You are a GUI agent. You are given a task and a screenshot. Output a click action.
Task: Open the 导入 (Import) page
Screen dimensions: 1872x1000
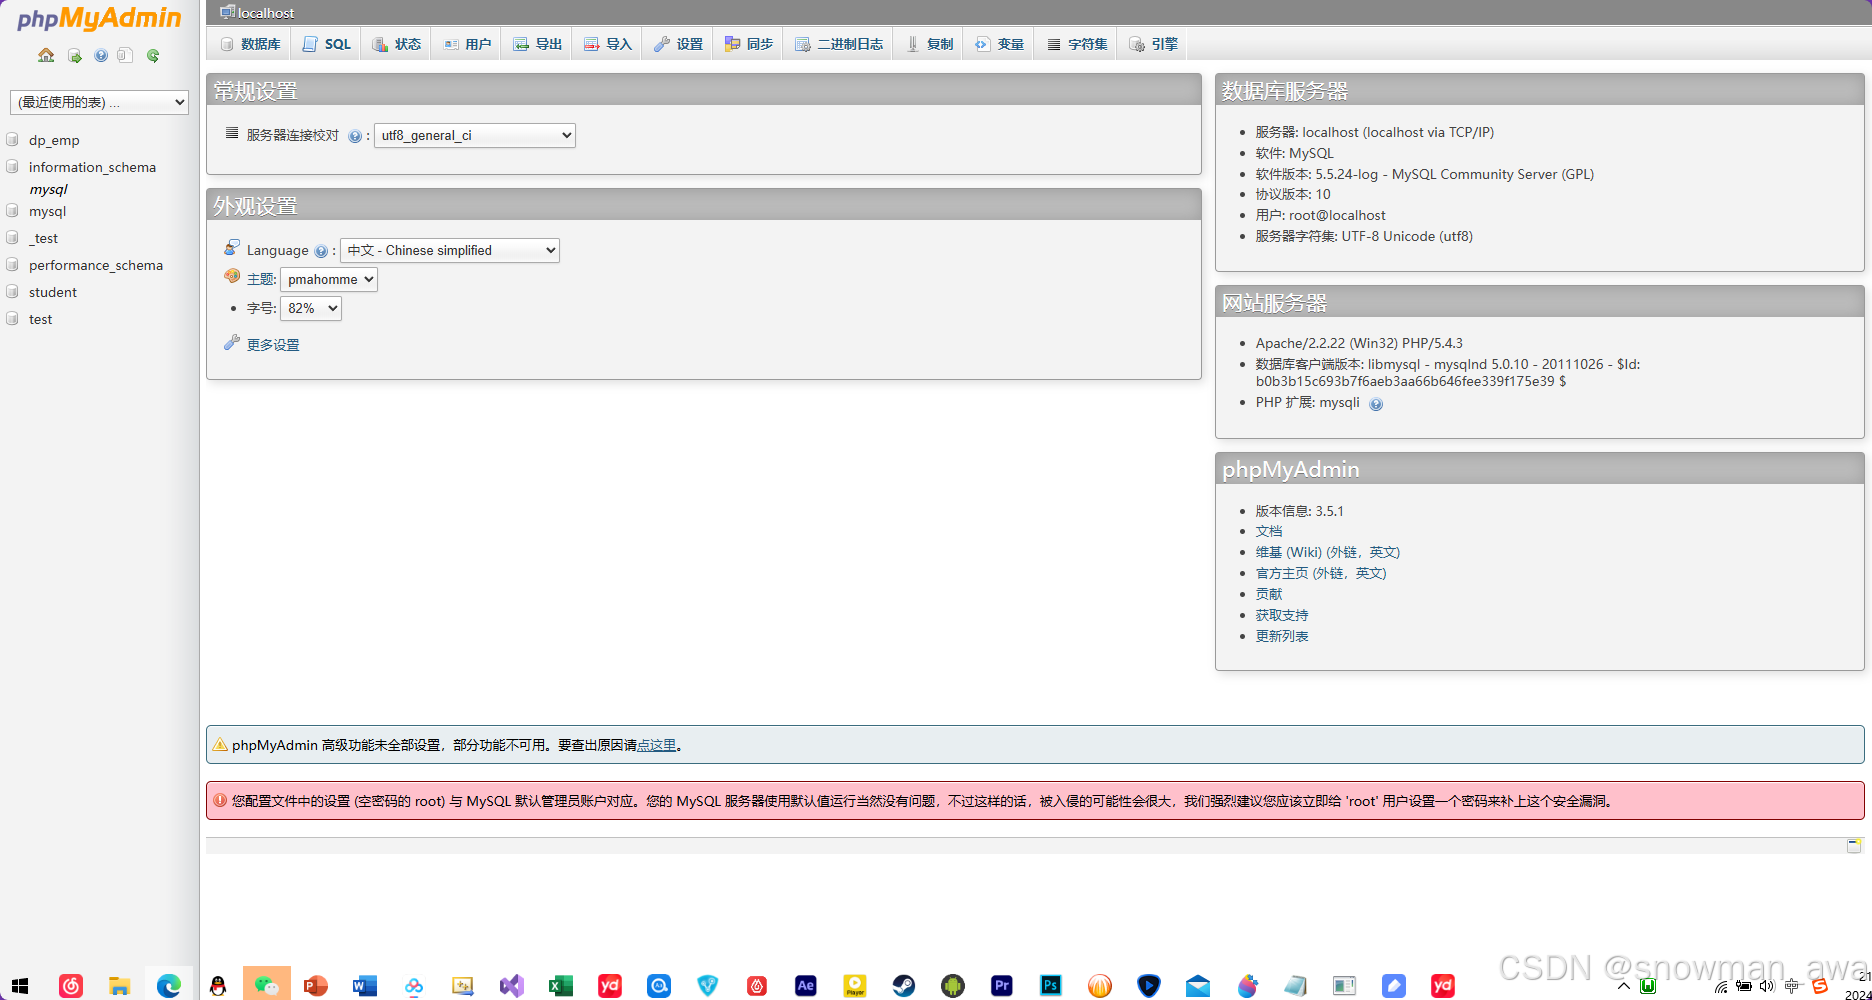click(607, 43)
